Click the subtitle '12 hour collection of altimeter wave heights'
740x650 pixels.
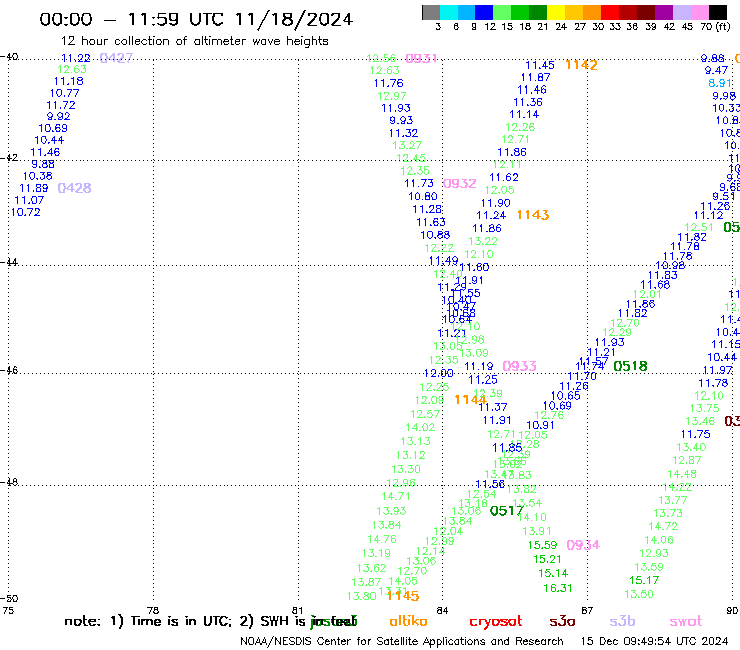tap(194, 42)
